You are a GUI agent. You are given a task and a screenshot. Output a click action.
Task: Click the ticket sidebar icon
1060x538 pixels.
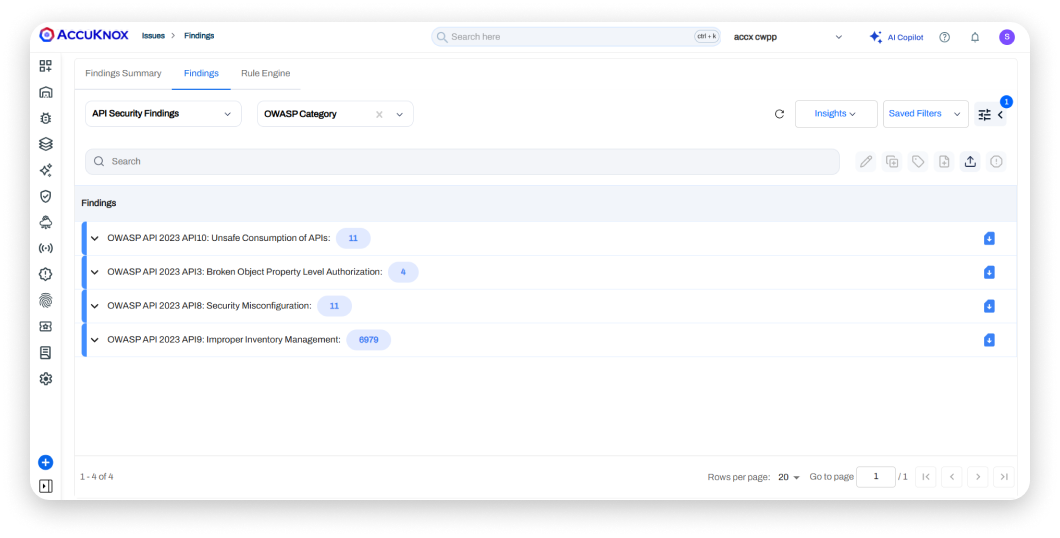point(45,326)
